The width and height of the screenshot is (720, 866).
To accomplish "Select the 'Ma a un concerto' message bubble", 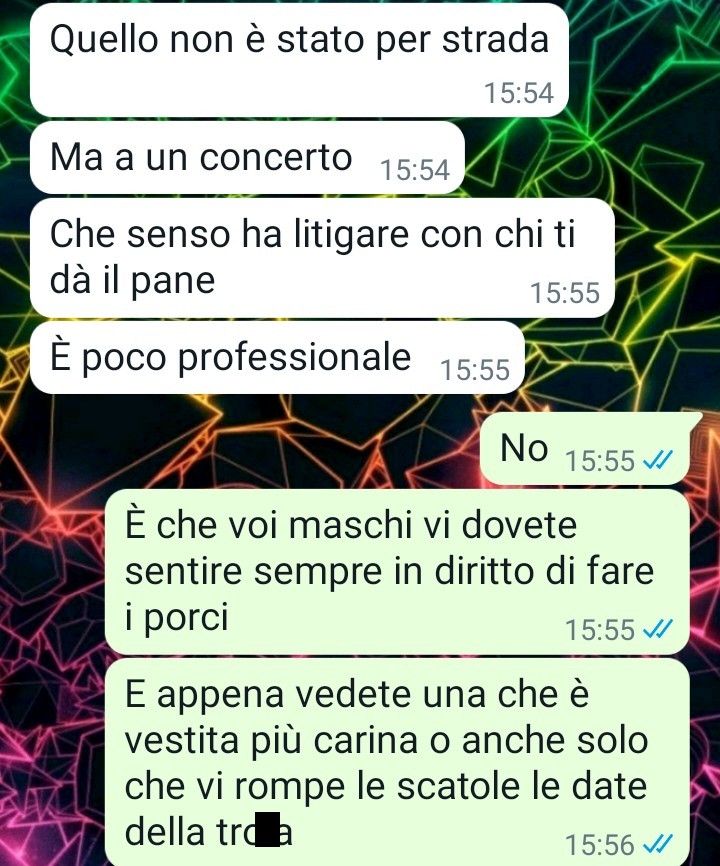I will 247,157.
